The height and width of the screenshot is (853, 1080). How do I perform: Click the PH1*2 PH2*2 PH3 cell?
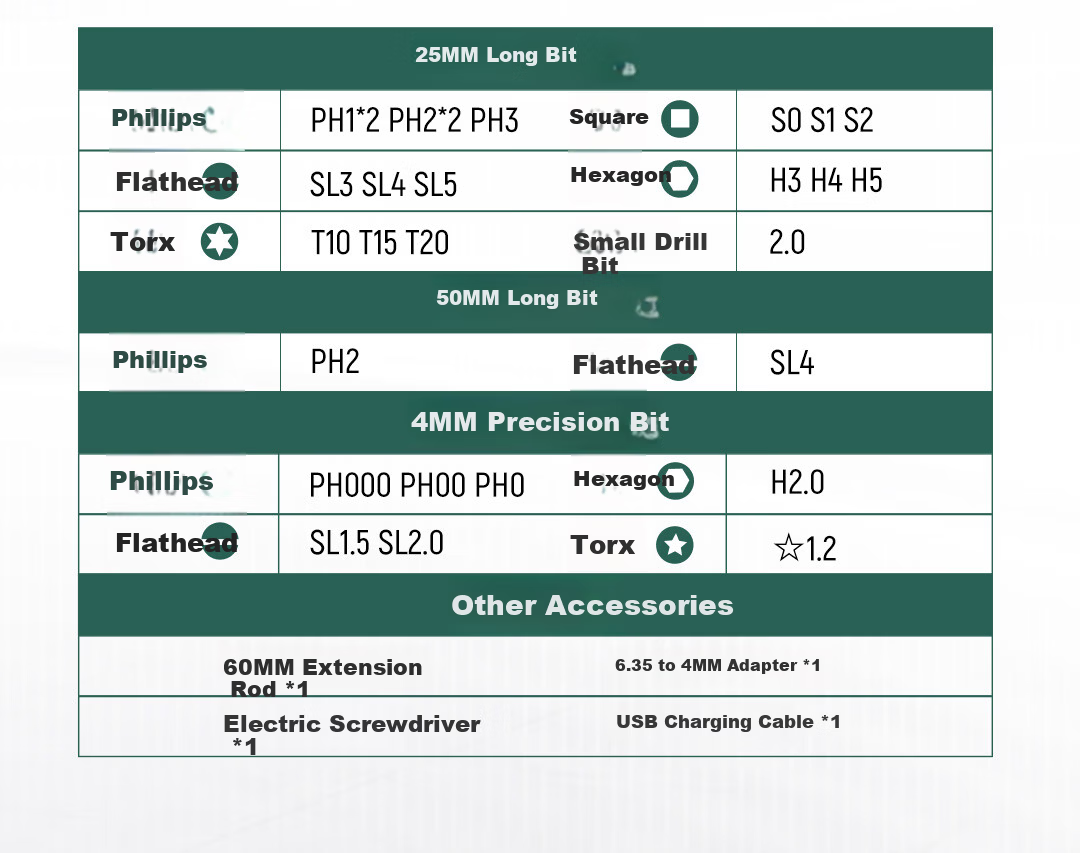coord(415,121)
